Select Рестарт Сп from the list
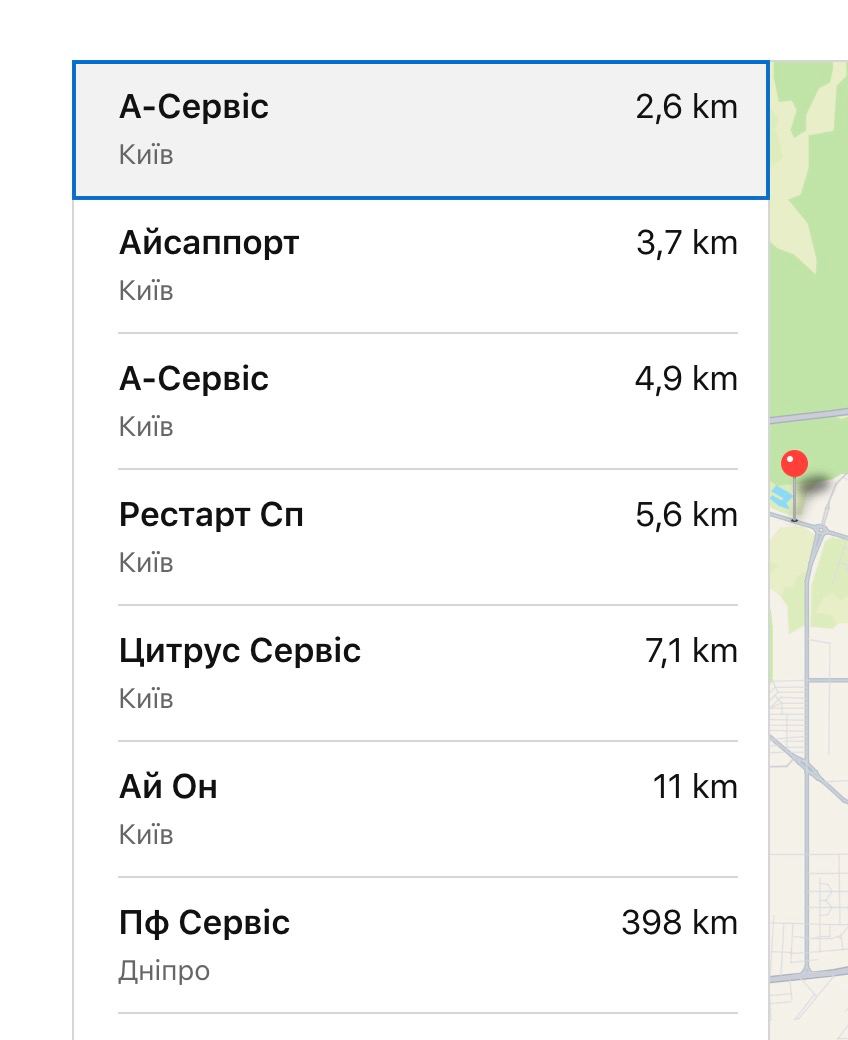The image size is (848, 1040). click(x=420, y=537)
